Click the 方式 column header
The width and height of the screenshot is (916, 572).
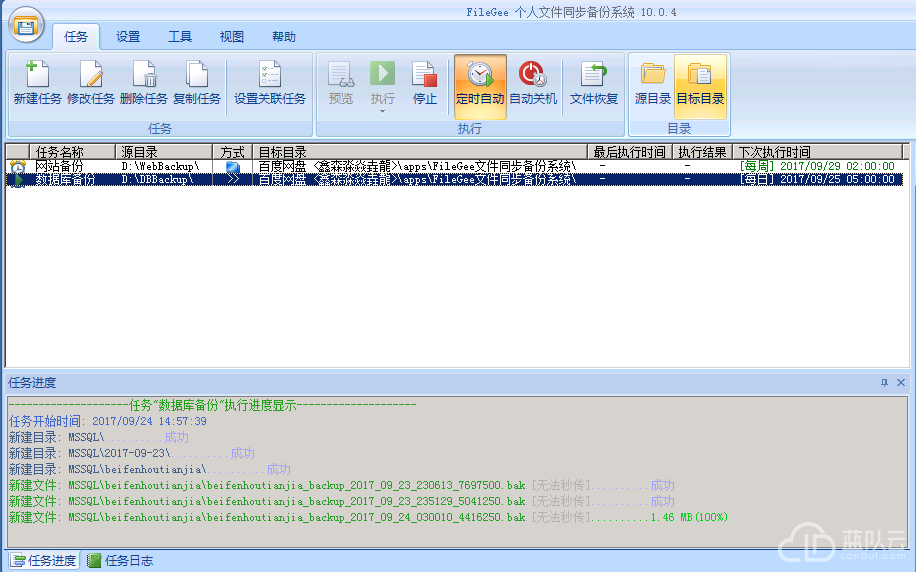pos(232,152)
